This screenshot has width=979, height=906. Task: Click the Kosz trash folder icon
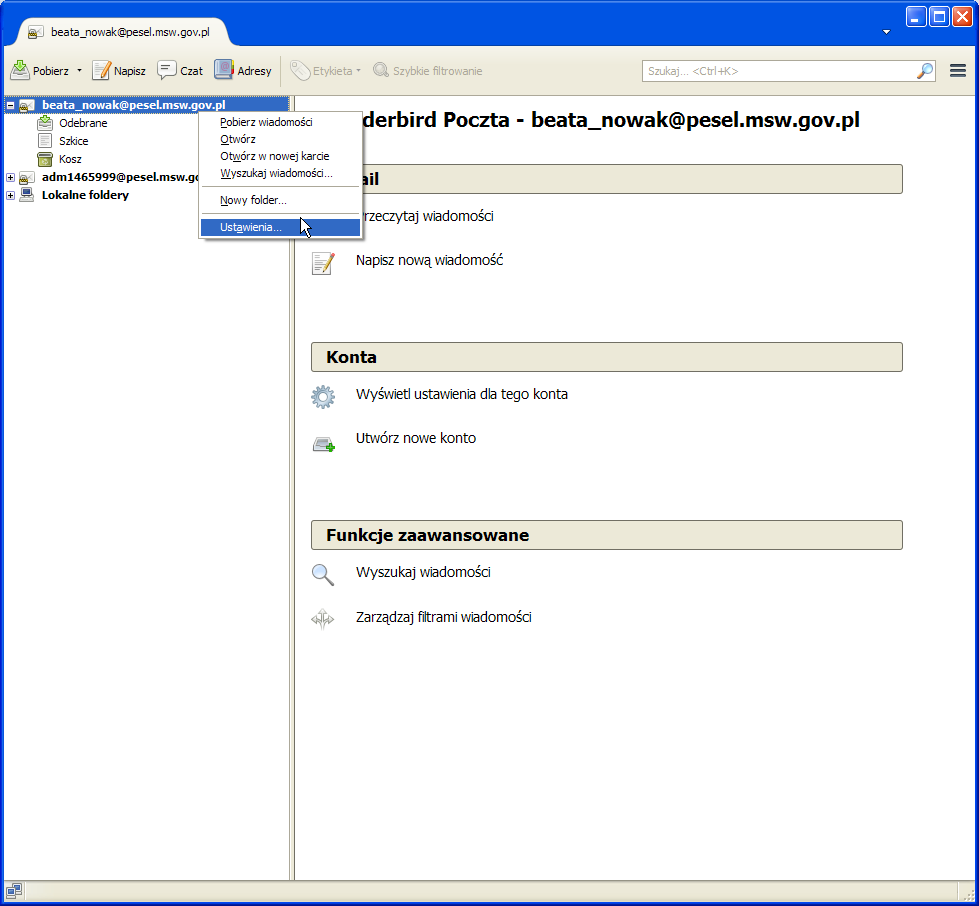[x=45, y=159]
